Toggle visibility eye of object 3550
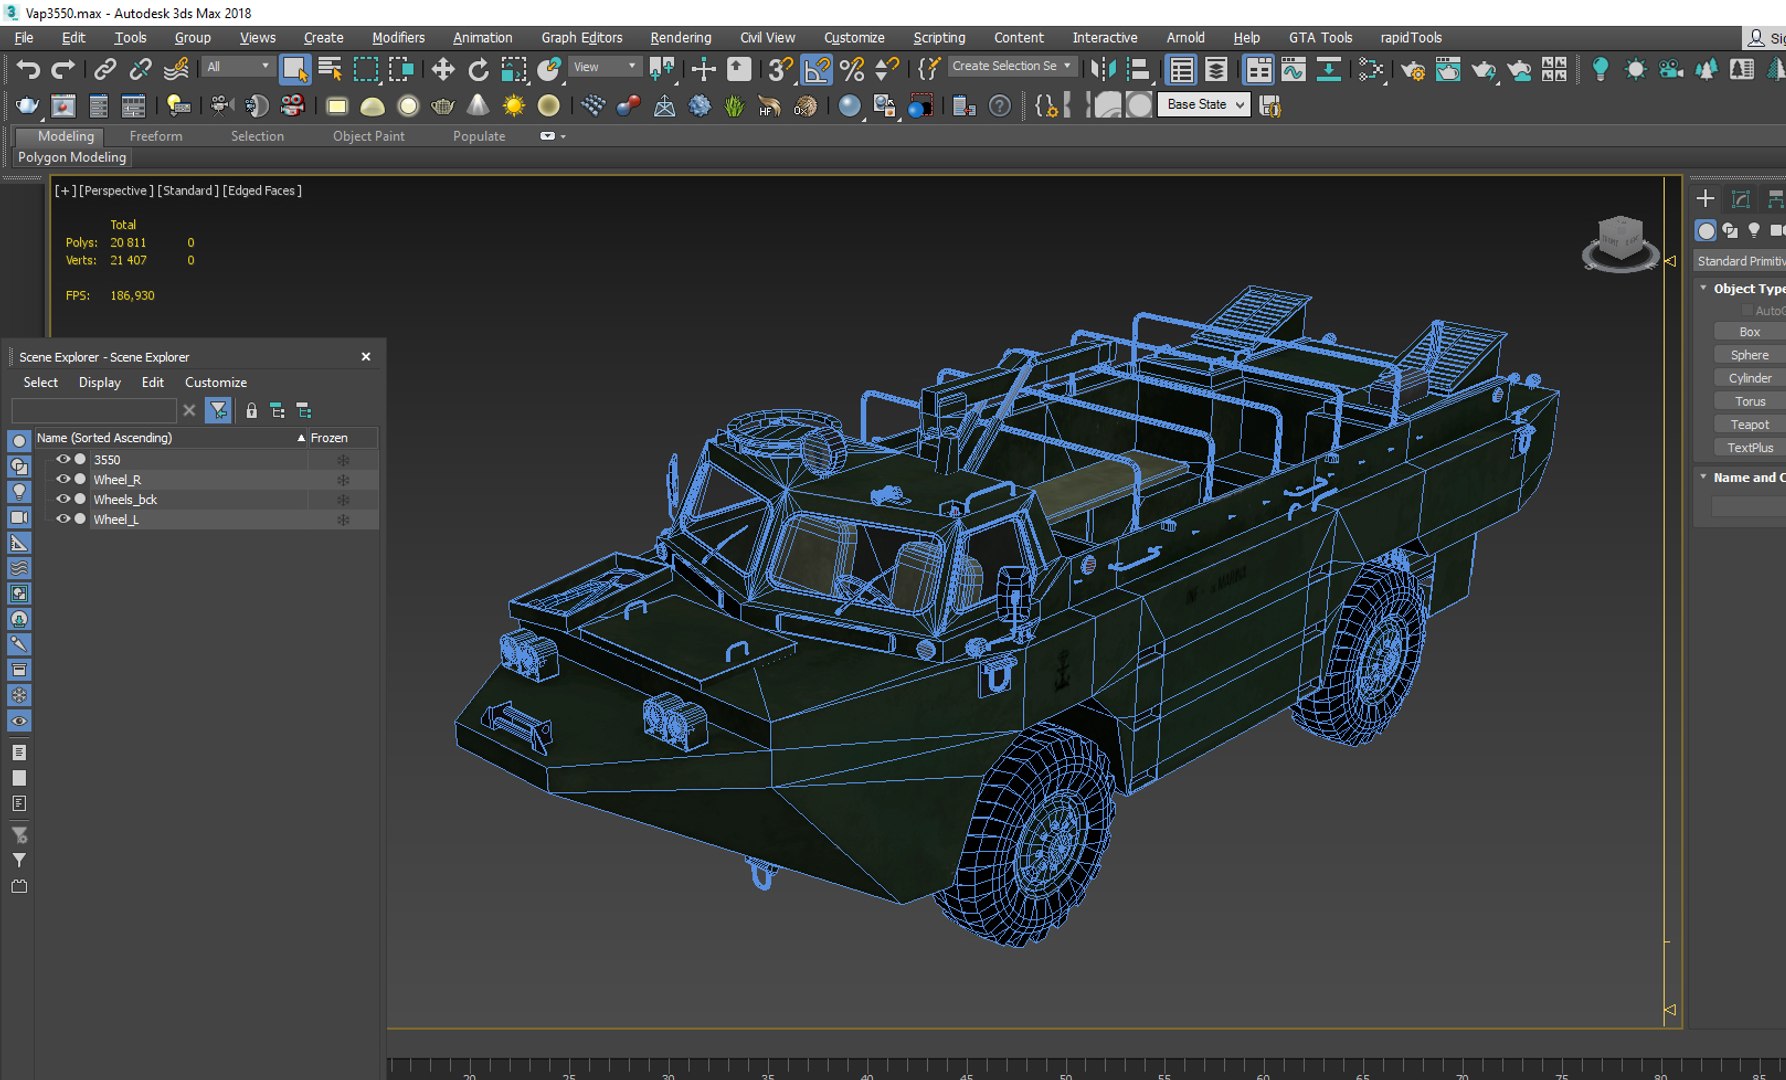Screen dimensions: 1786x1080 click(x=63, y=459)
